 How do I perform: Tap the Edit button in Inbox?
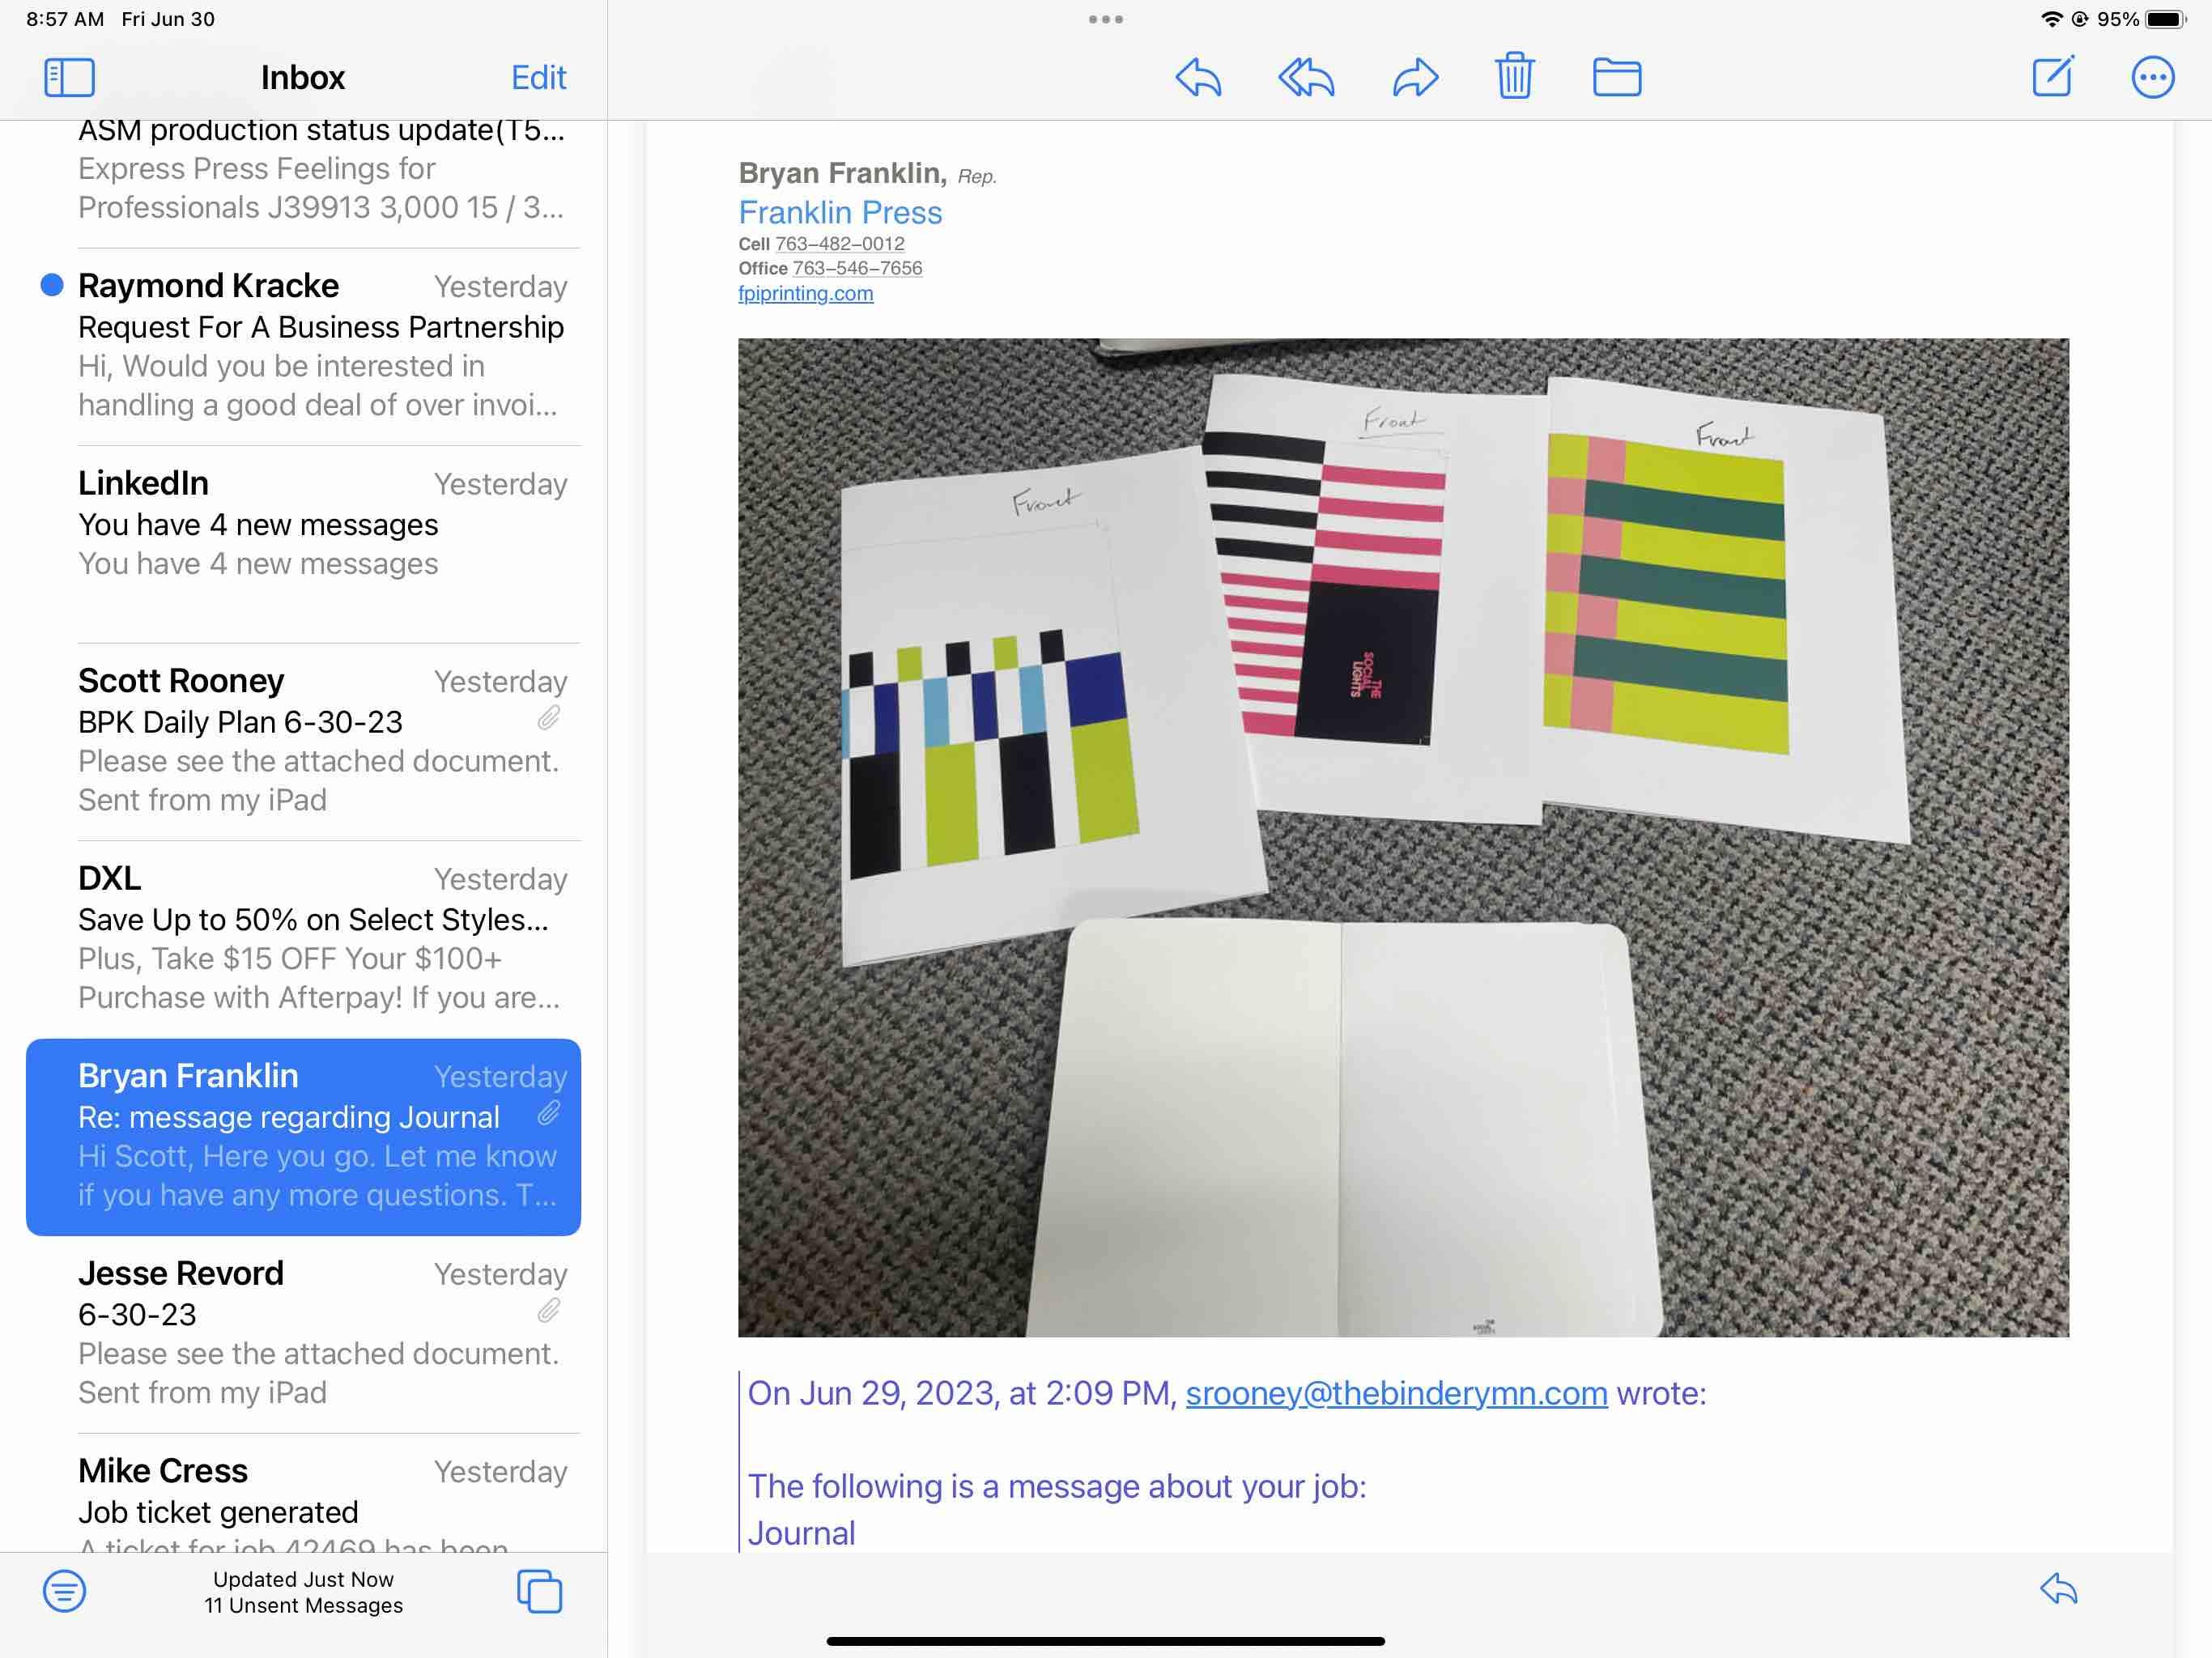pyautogui.click(x=538, y=77)
